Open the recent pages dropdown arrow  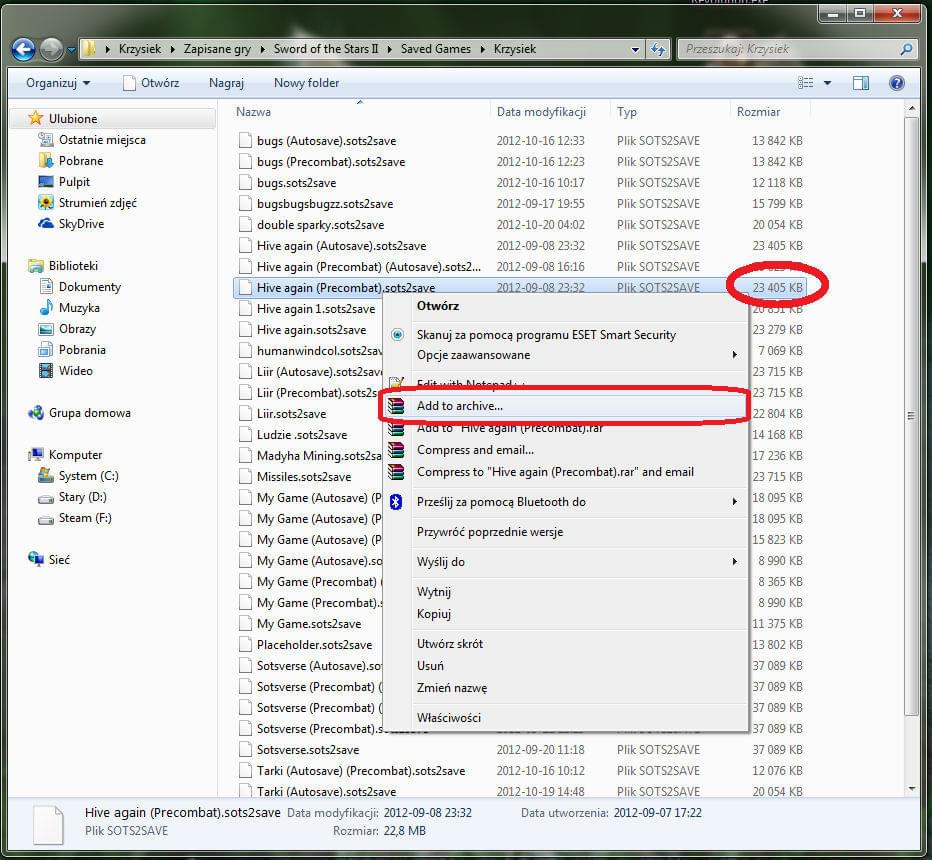pos(71,49)
